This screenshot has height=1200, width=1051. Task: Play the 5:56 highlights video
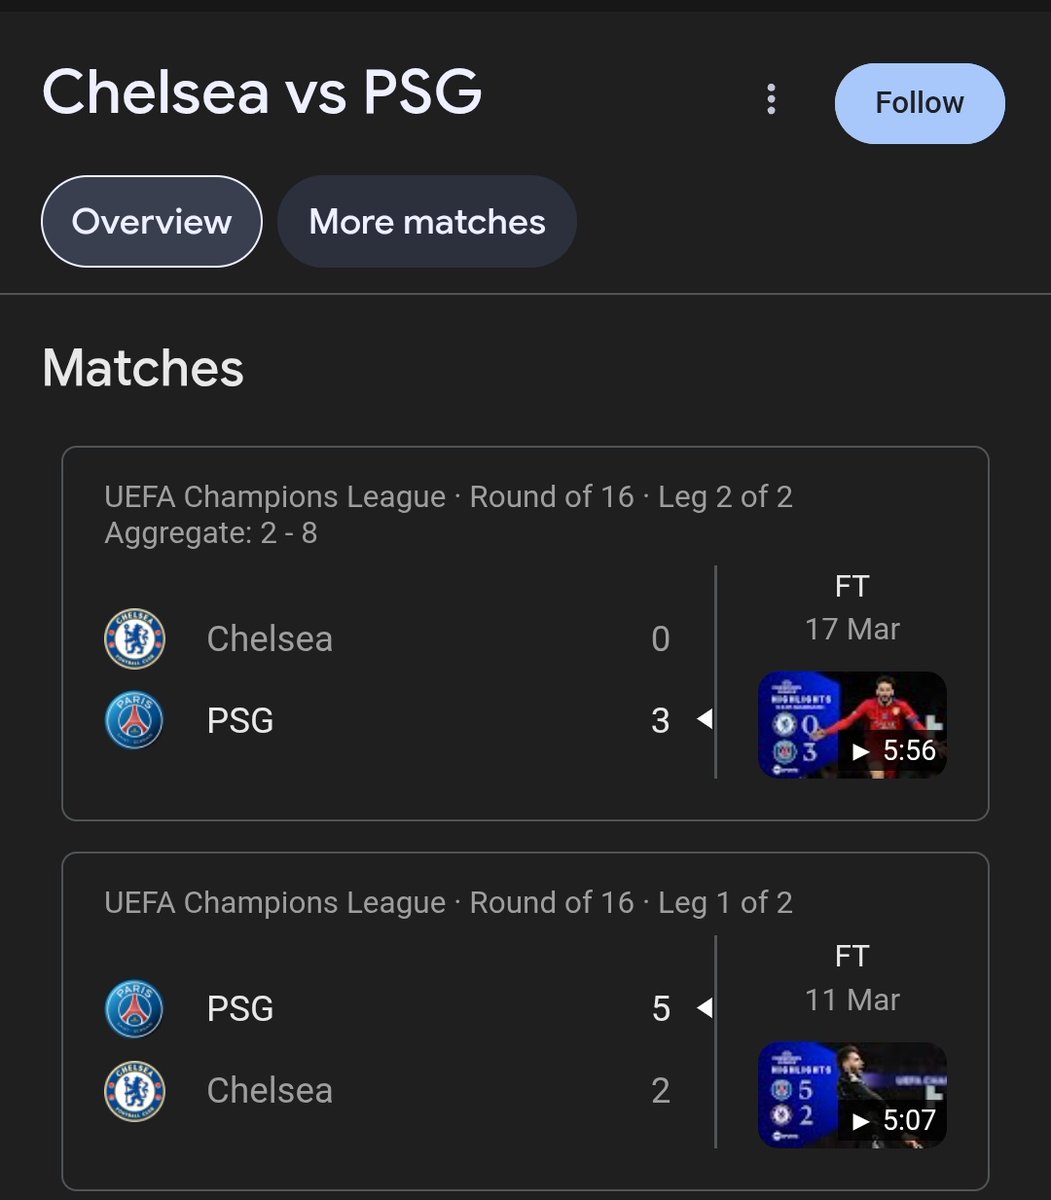pos(852,725)
